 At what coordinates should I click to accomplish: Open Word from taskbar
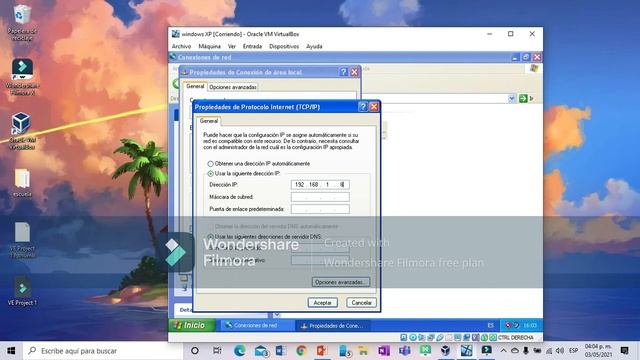tap(281, 351)
